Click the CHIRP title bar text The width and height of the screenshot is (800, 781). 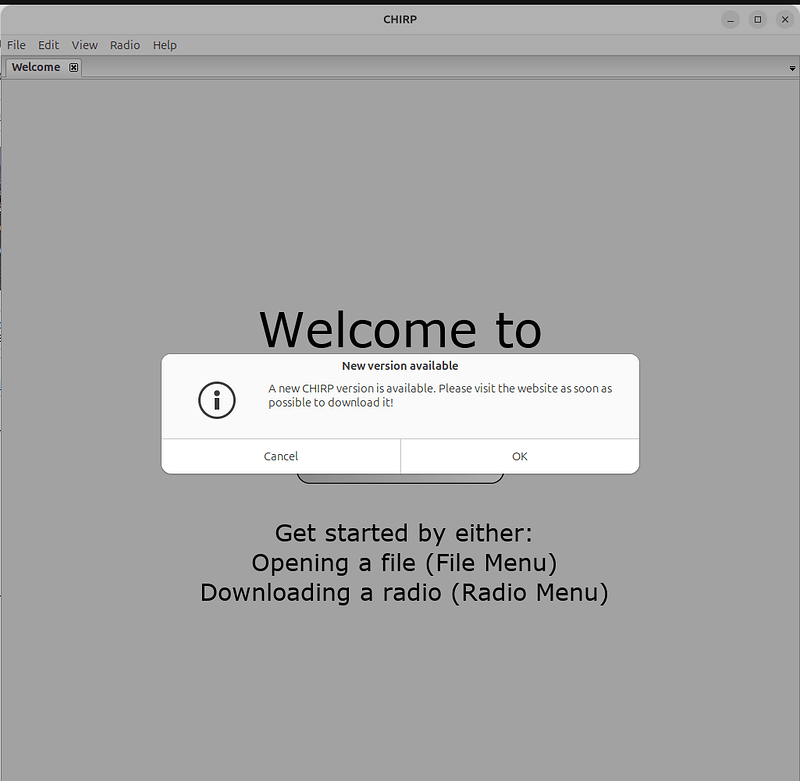[400, 19]
